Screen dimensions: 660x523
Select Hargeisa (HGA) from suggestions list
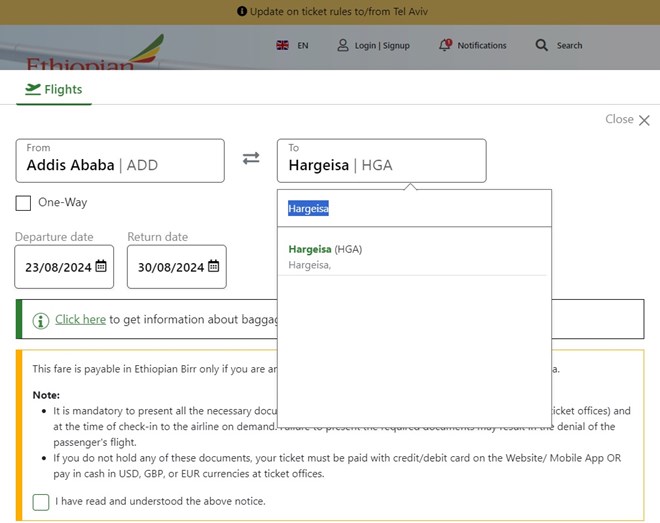[325, 249]
